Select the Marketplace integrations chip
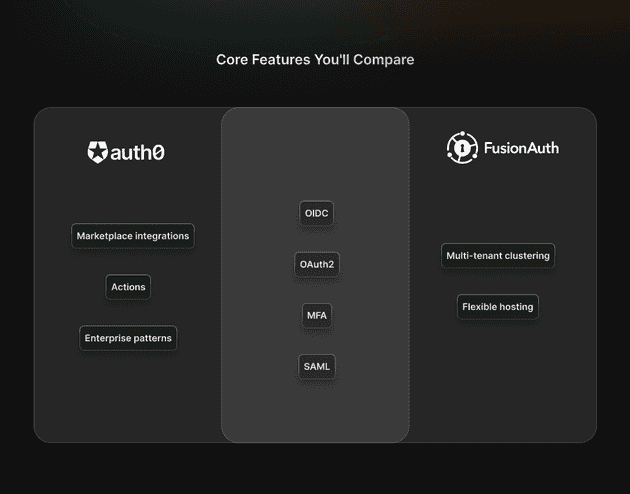The width and height of the screenshot is (630, 494). coord(133,236)
